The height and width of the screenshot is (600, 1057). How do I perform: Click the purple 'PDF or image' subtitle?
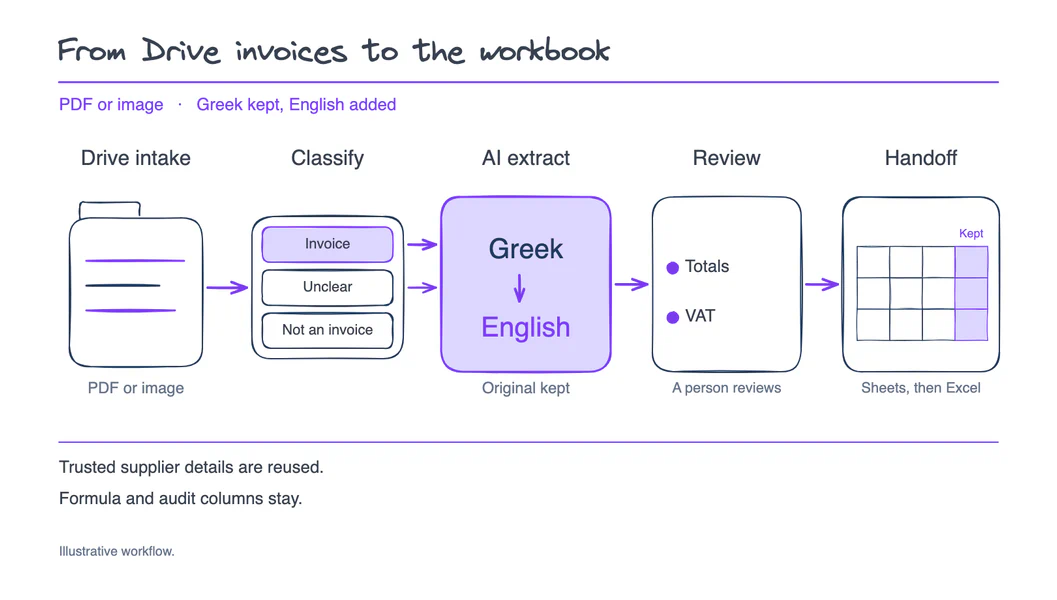pos(111,105)
